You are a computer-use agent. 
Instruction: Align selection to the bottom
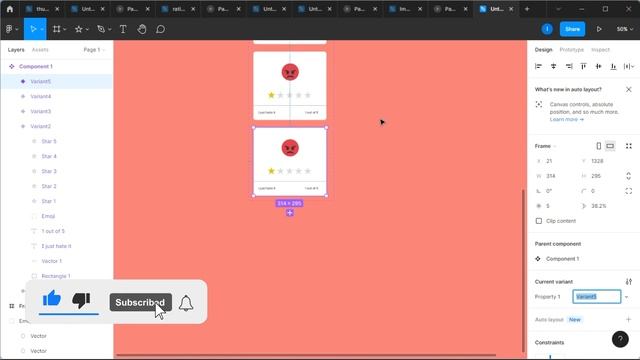click(x=613, y=66)
